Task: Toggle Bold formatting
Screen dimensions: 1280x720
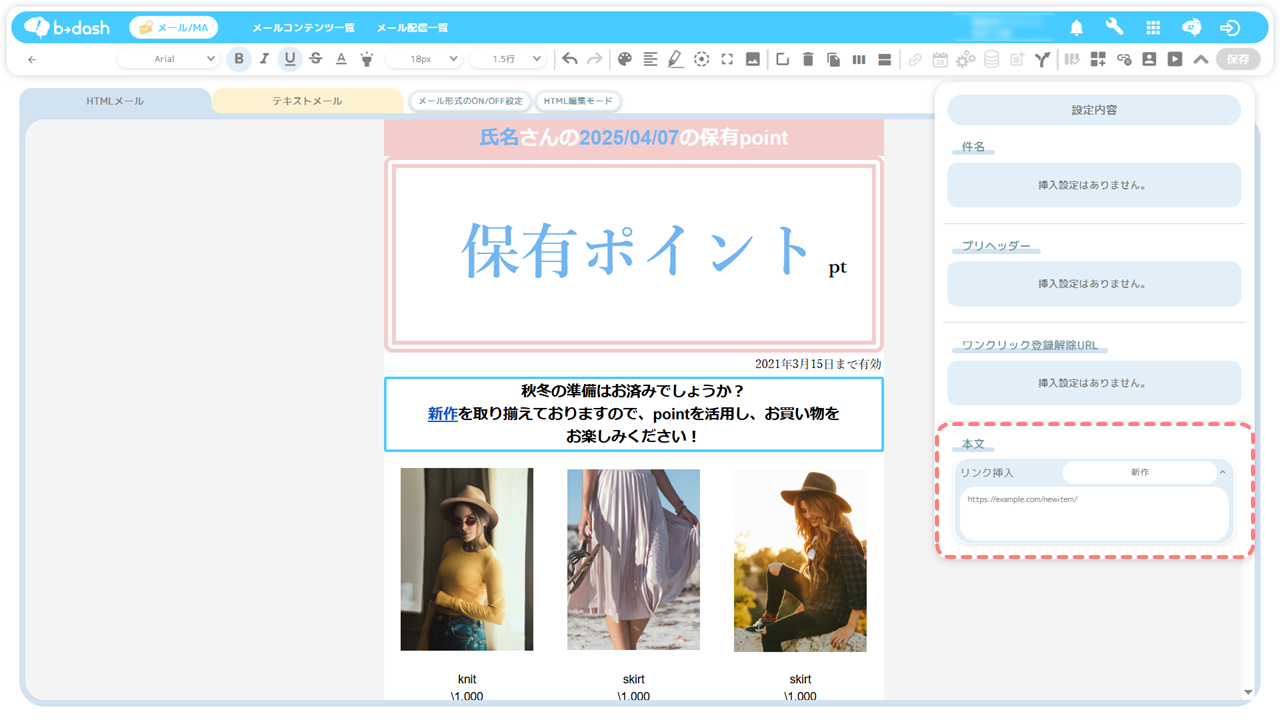Action: pyautogui.click(x=238, y=59)
